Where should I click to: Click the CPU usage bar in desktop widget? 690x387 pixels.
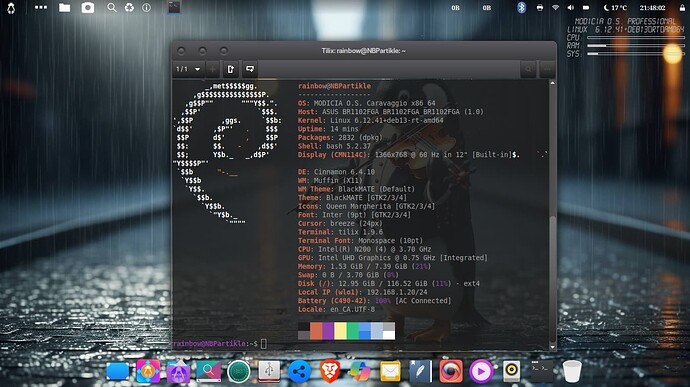[x=636, y=38]
